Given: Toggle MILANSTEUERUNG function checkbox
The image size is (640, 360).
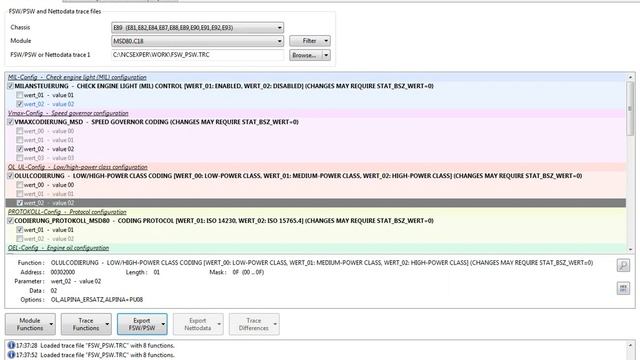Looking at the screenshot, I should pyautogui.click(x=11, y=86).
